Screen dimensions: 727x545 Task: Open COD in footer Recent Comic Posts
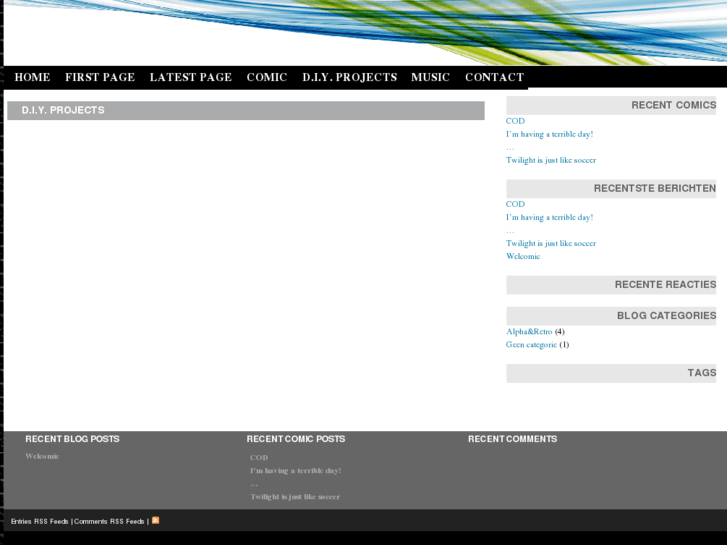(x=259, y=457)
